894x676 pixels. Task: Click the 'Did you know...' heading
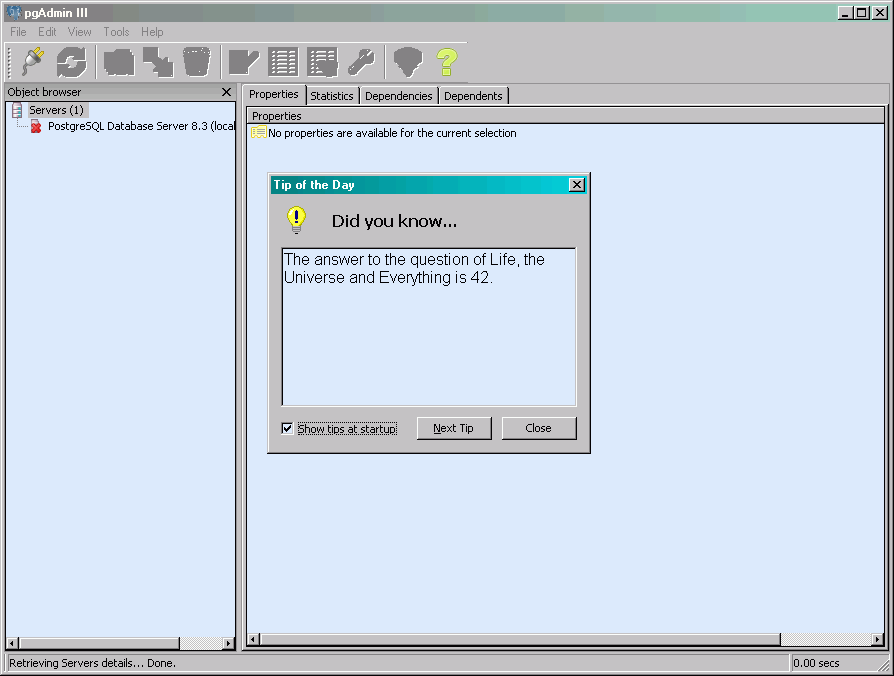coord(395,221)
